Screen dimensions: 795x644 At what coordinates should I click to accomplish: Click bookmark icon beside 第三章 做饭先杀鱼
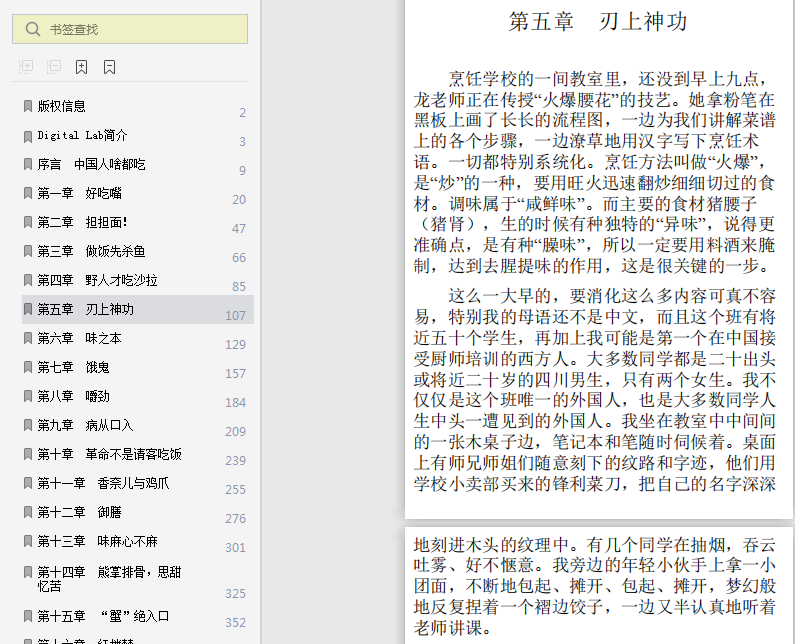pyautogui.click(x=28, y=251)
